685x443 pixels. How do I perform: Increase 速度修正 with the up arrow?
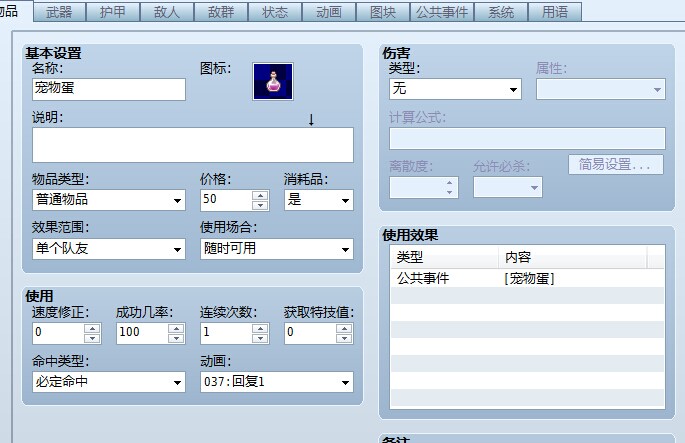pos(92,329)
